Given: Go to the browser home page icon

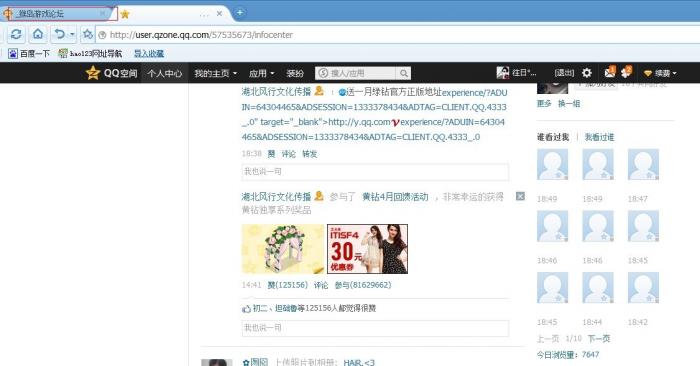Looking at the screenshot, I should point(38,34).
